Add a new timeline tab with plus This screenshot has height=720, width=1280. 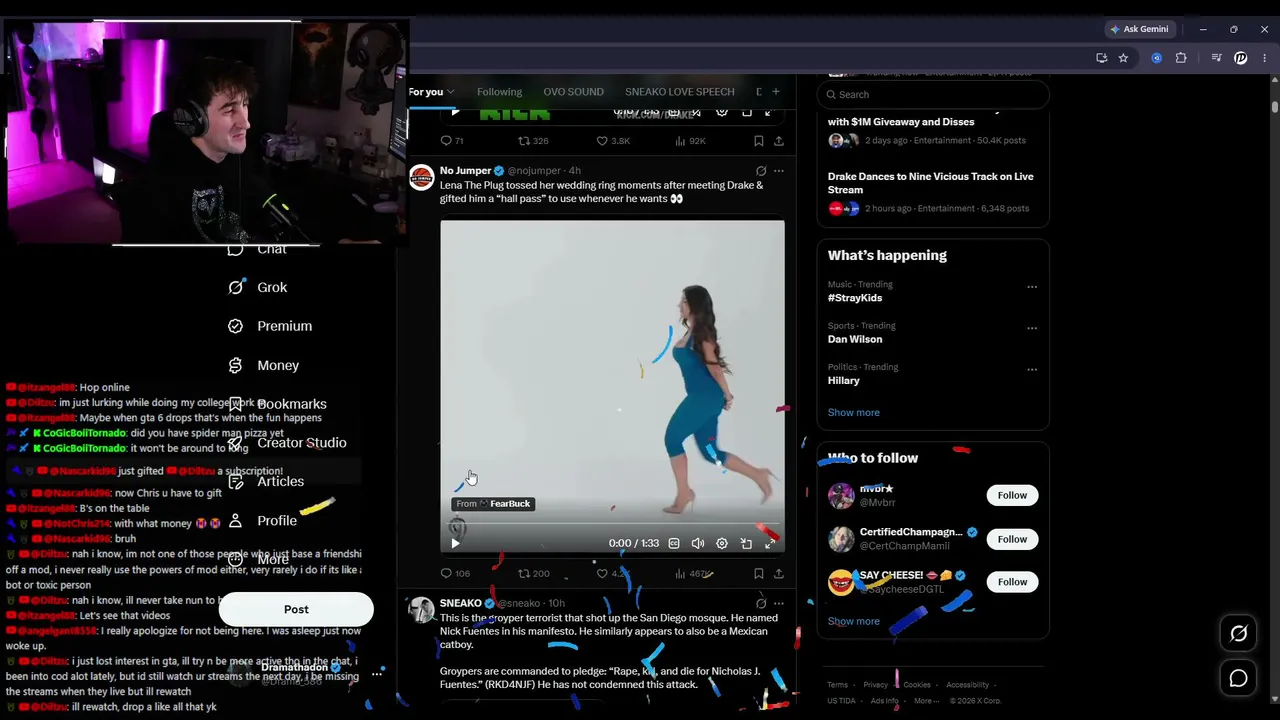(x=775, y=92)
